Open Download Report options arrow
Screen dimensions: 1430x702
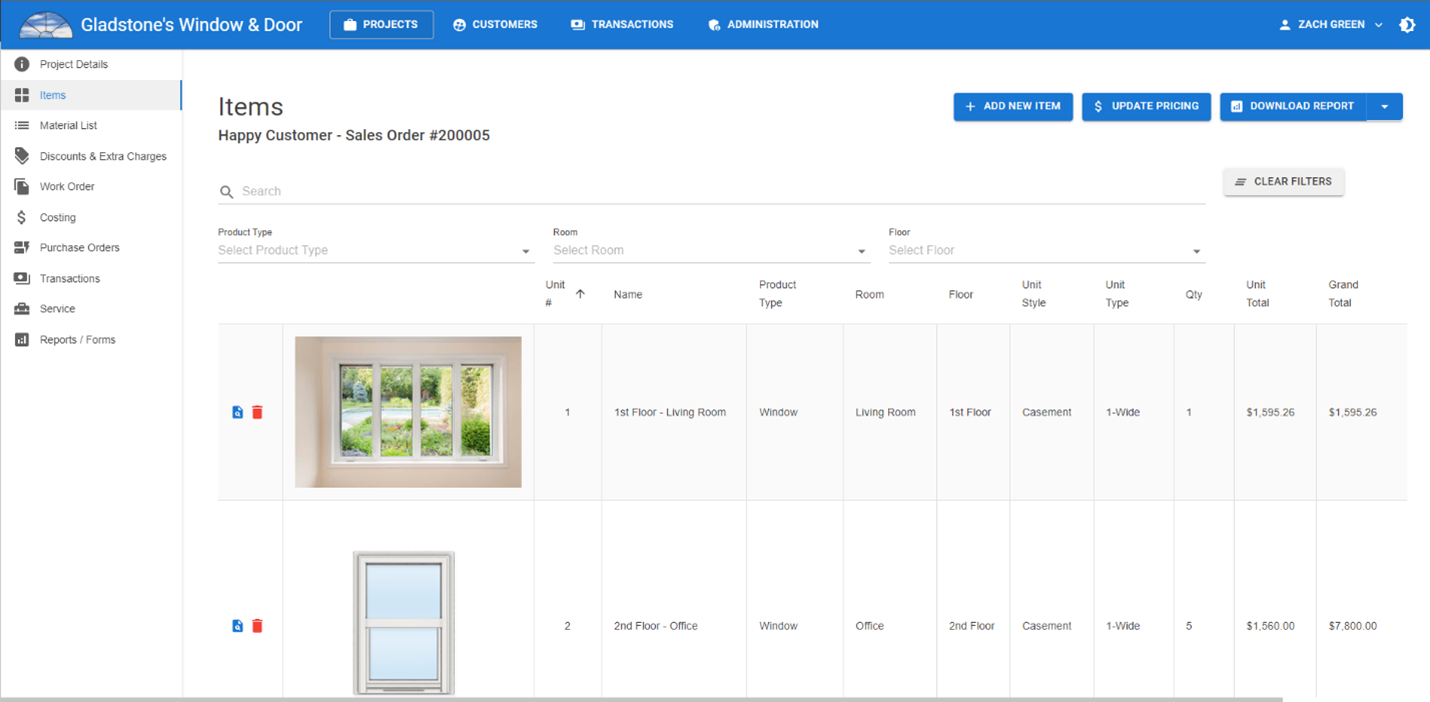point(1385,107)
